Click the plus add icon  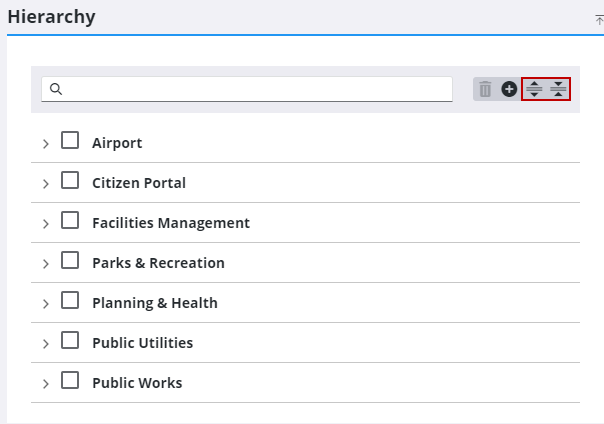[509, 89]
